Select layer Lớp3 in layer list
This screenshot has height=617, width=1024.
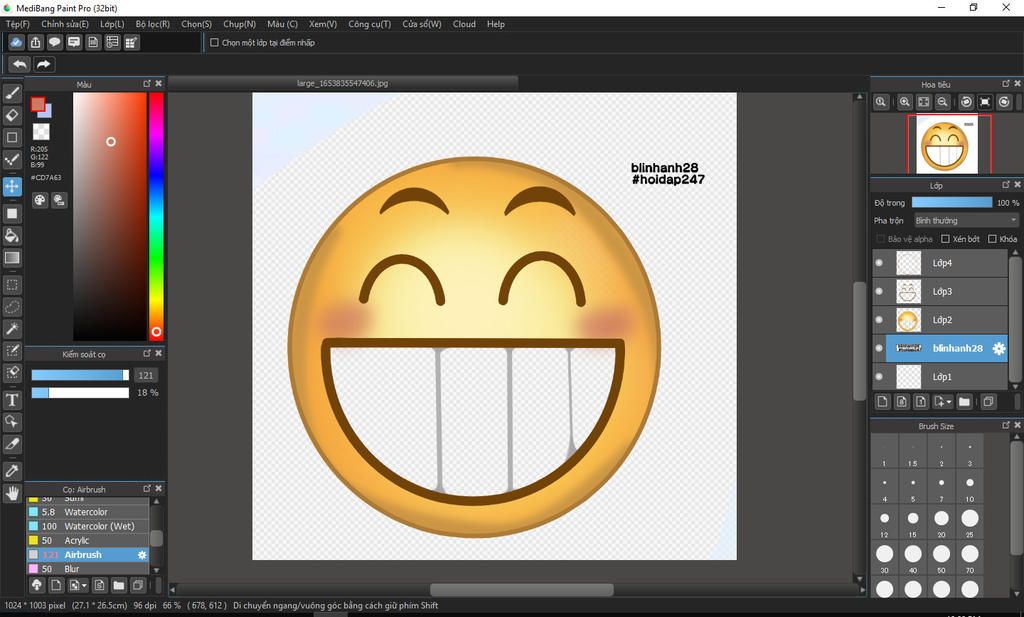click(940, 291)
